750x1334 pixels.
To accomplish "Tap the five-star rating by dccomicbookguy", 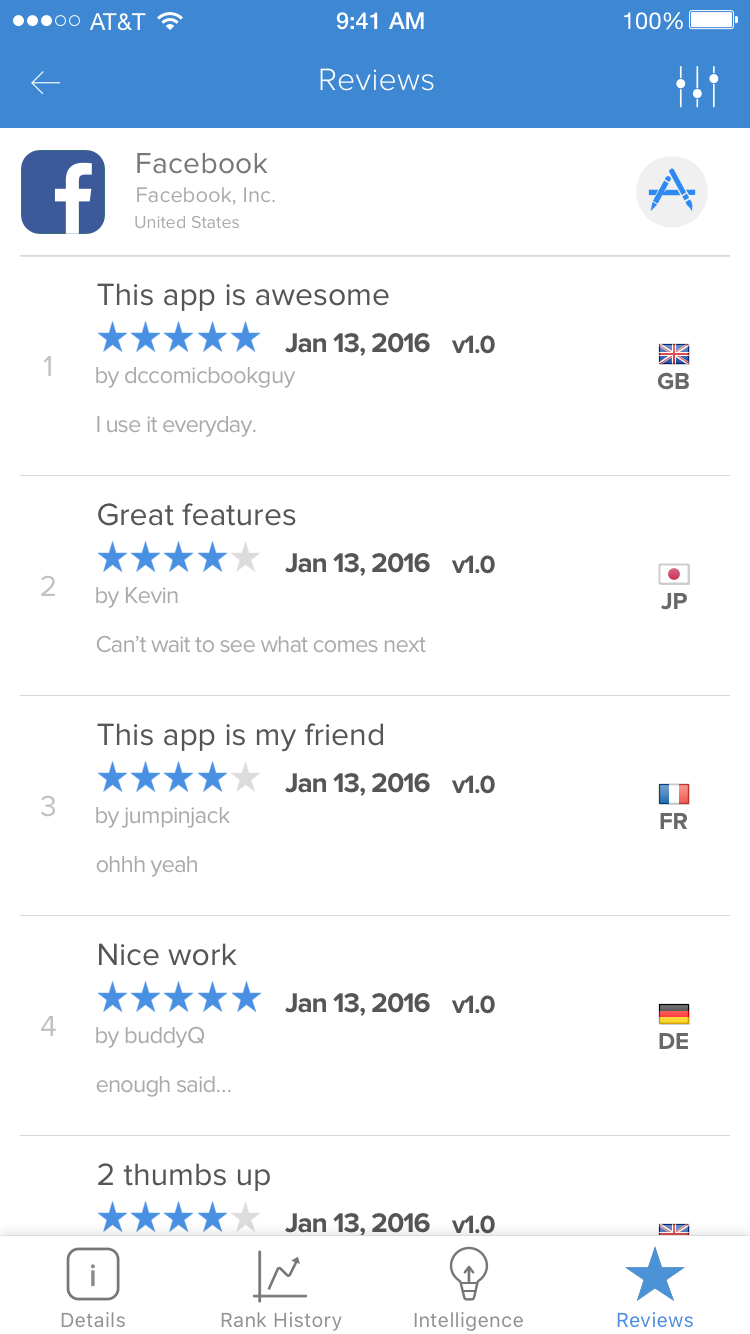I will [178, 339].
